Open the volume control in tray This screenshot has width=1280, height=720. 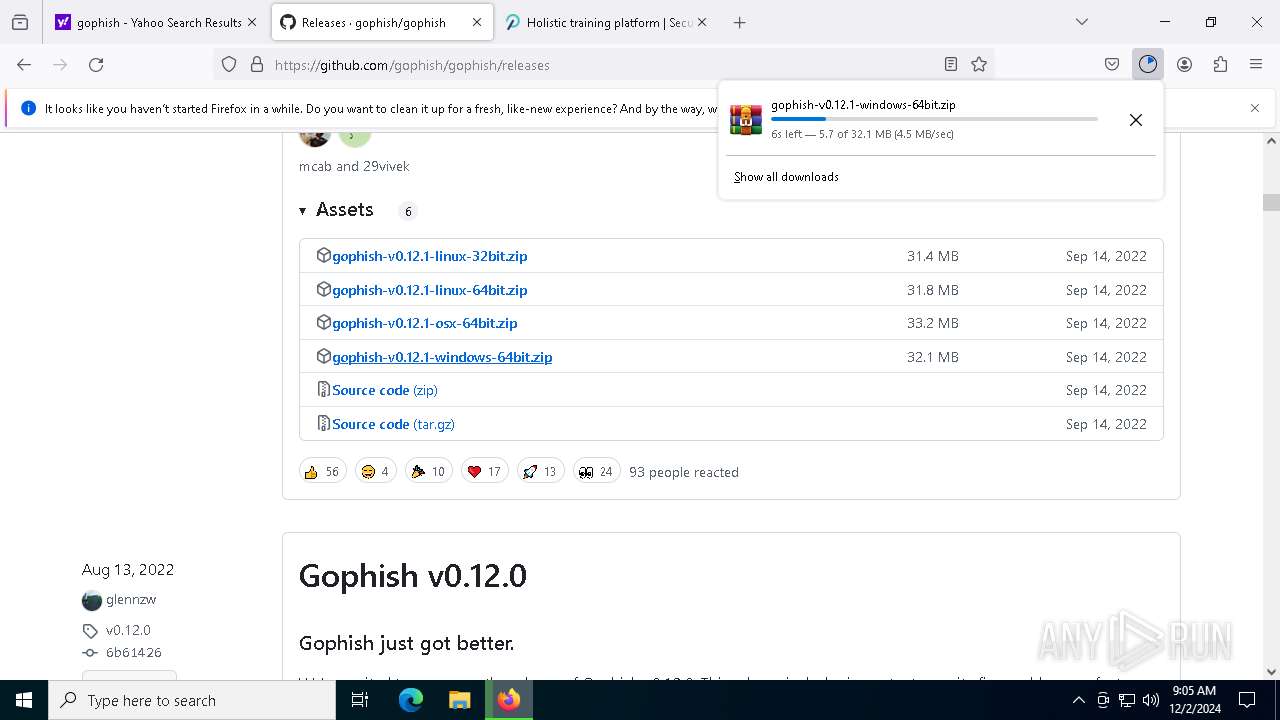pos(1151,700)
